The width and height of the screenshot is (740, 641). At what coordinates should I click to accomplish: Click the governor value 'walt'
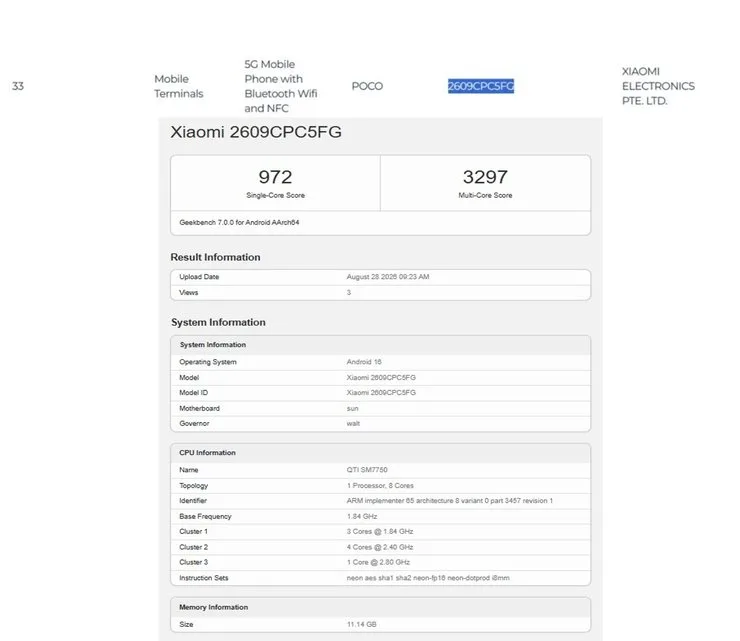click(353, 423)
